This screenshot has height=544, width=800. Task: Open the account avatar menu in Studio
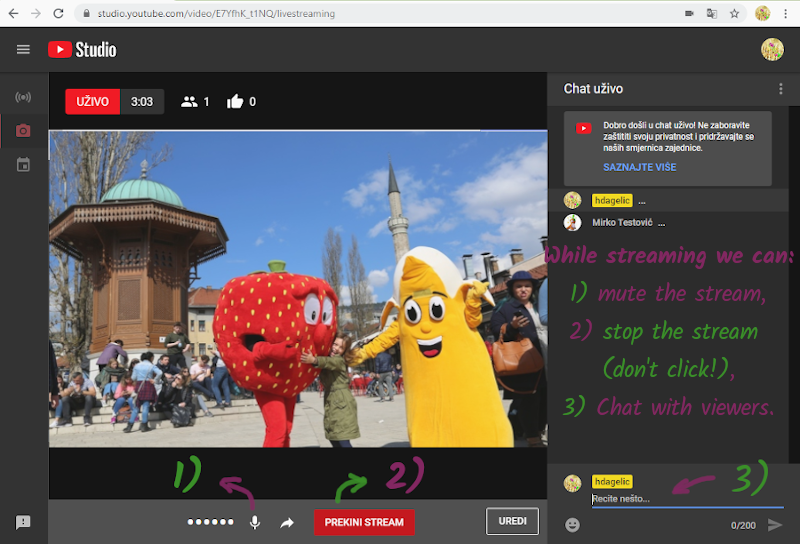click(772, 49)
